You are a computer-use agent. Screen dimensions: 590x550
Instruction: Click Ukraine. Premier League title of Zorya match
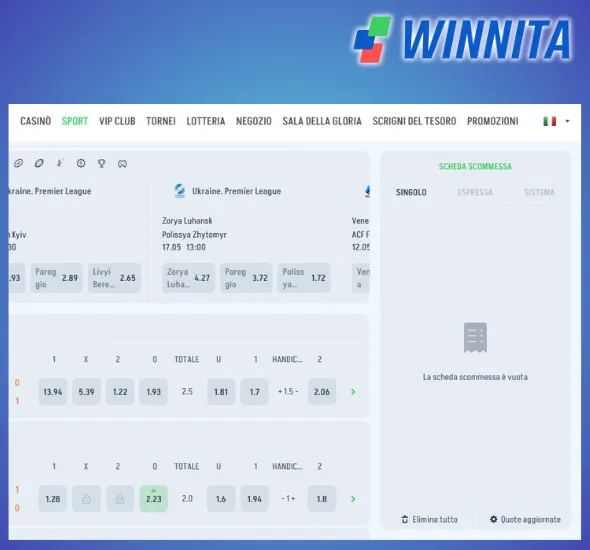(236, 191)
